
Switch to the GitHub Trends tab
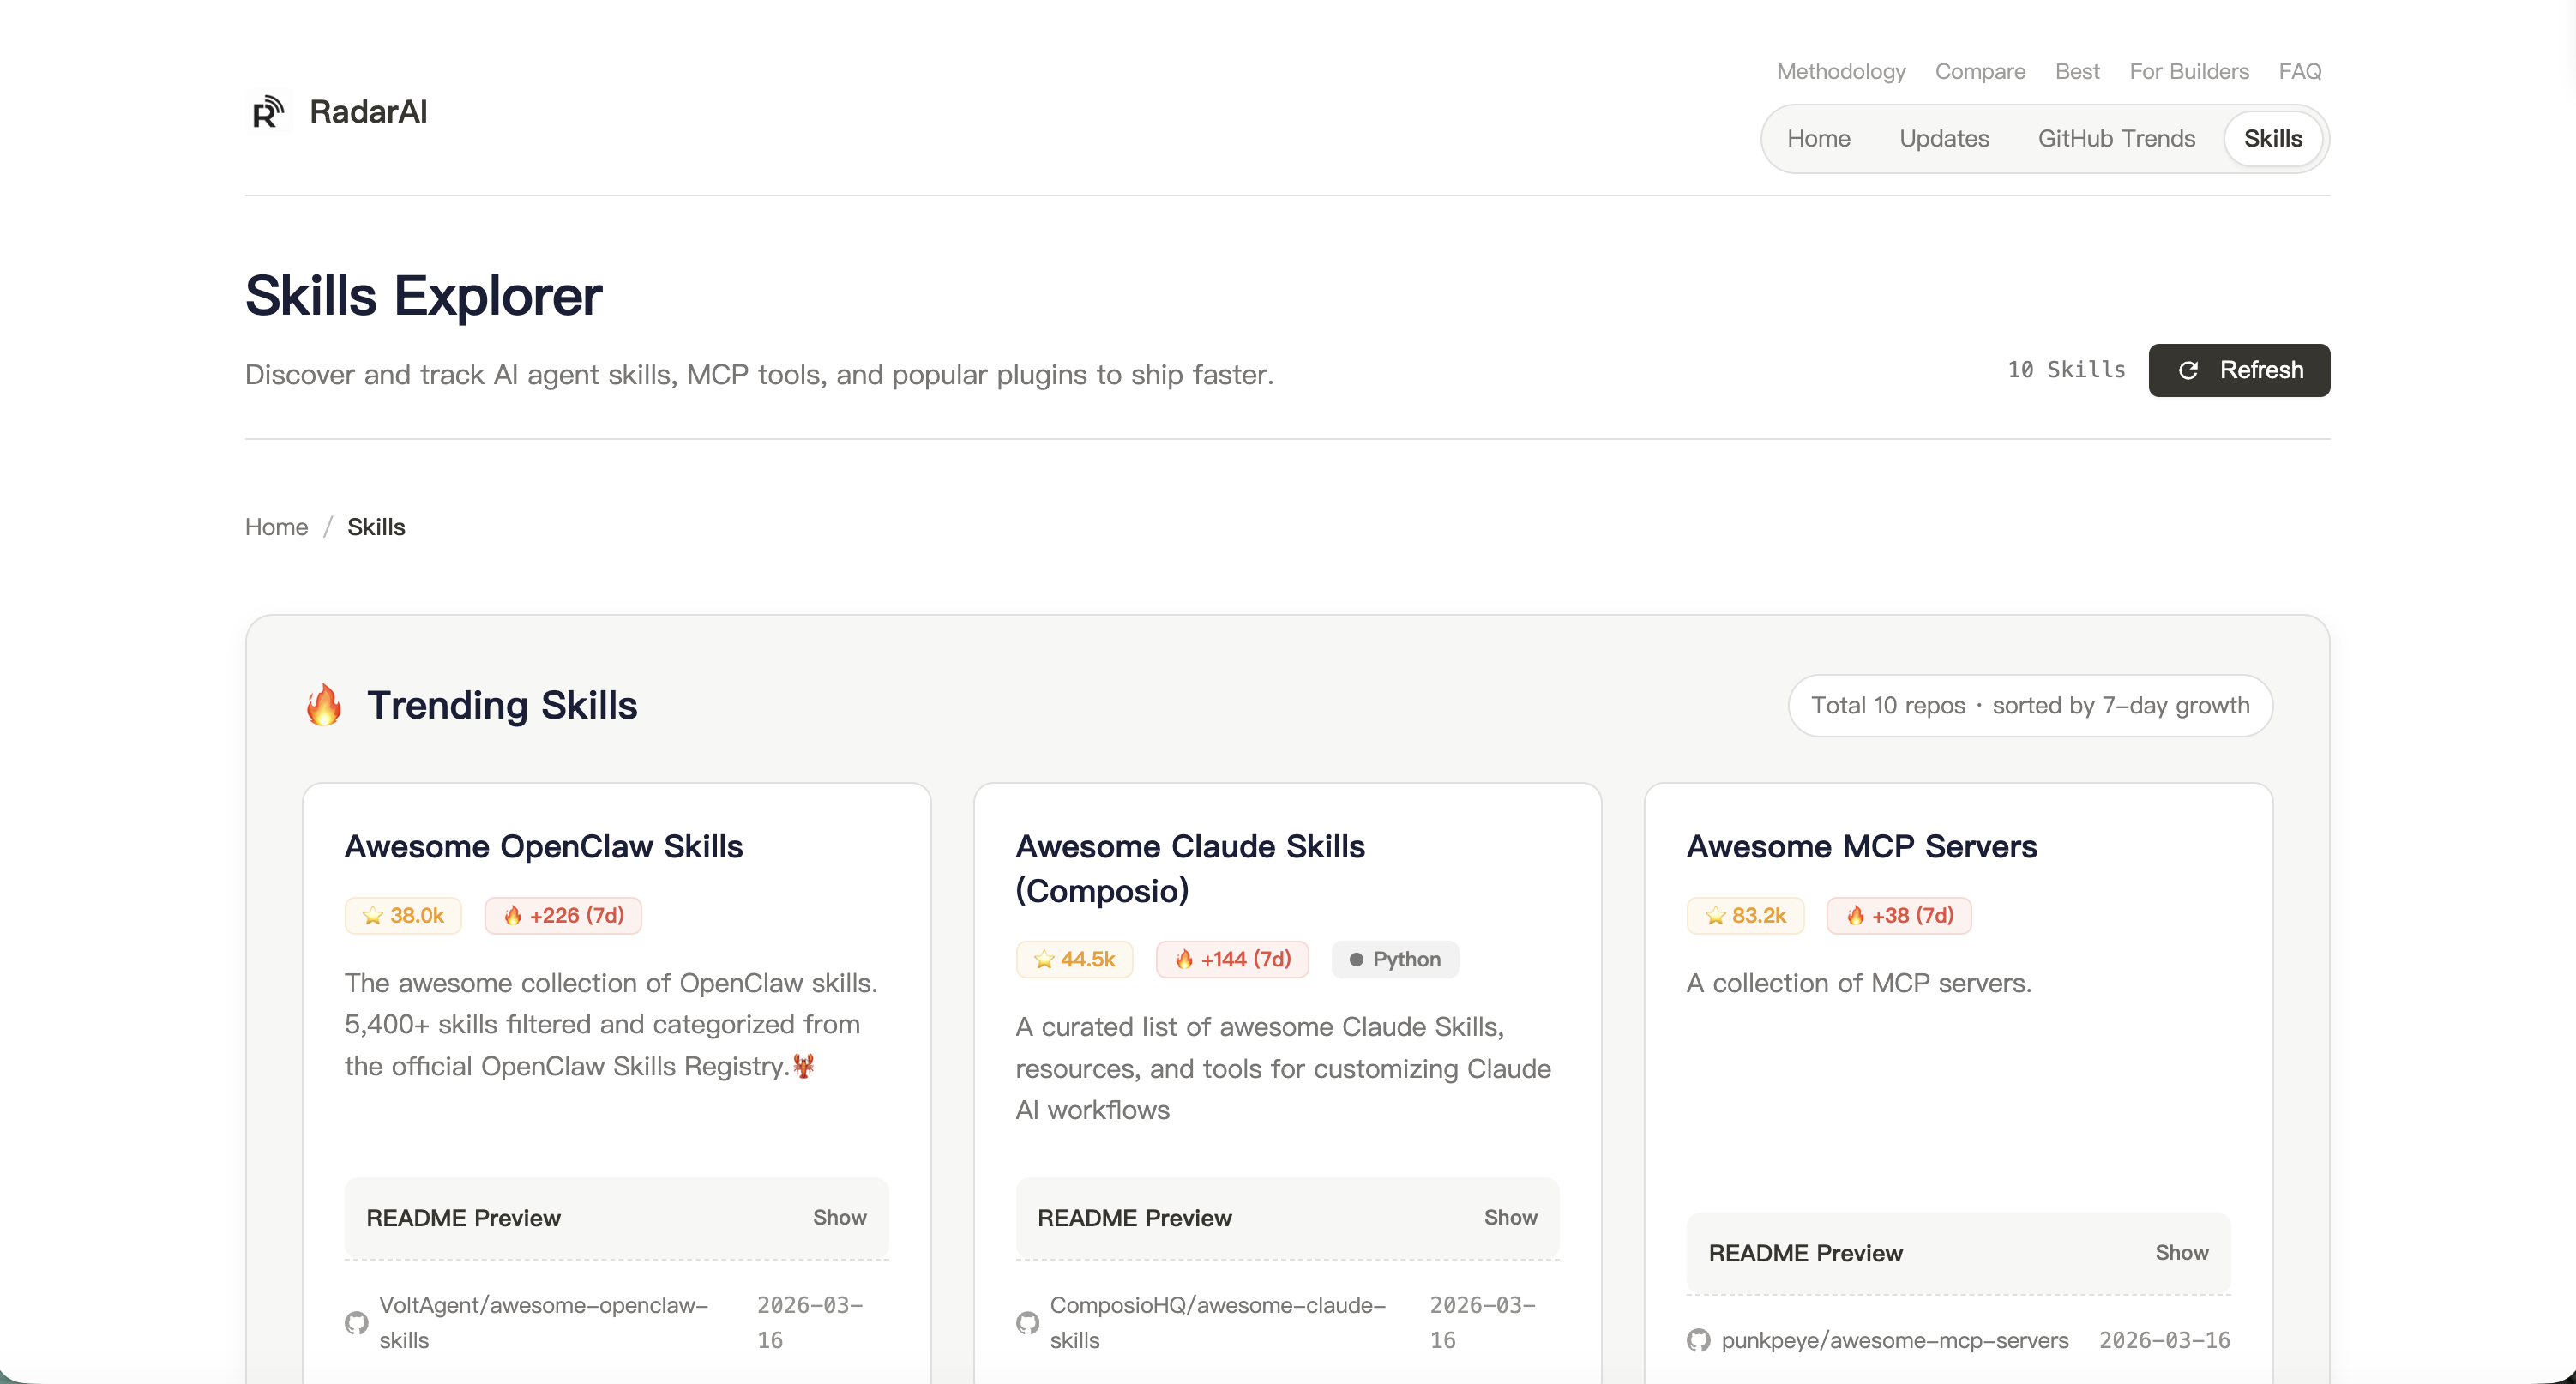2116,139
